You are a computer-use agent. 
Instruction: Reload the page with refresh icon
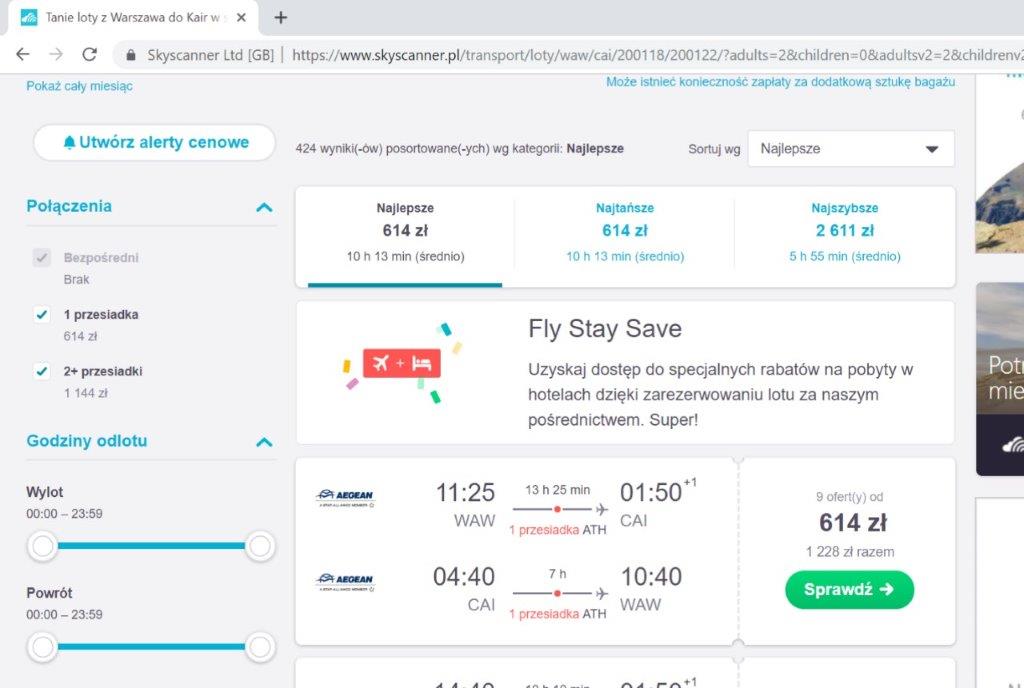[x=89, y=55]
